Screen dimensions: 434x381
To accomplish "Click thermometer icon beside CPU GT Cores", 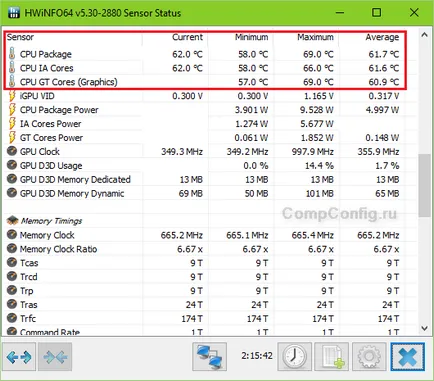I will (12, 82).
